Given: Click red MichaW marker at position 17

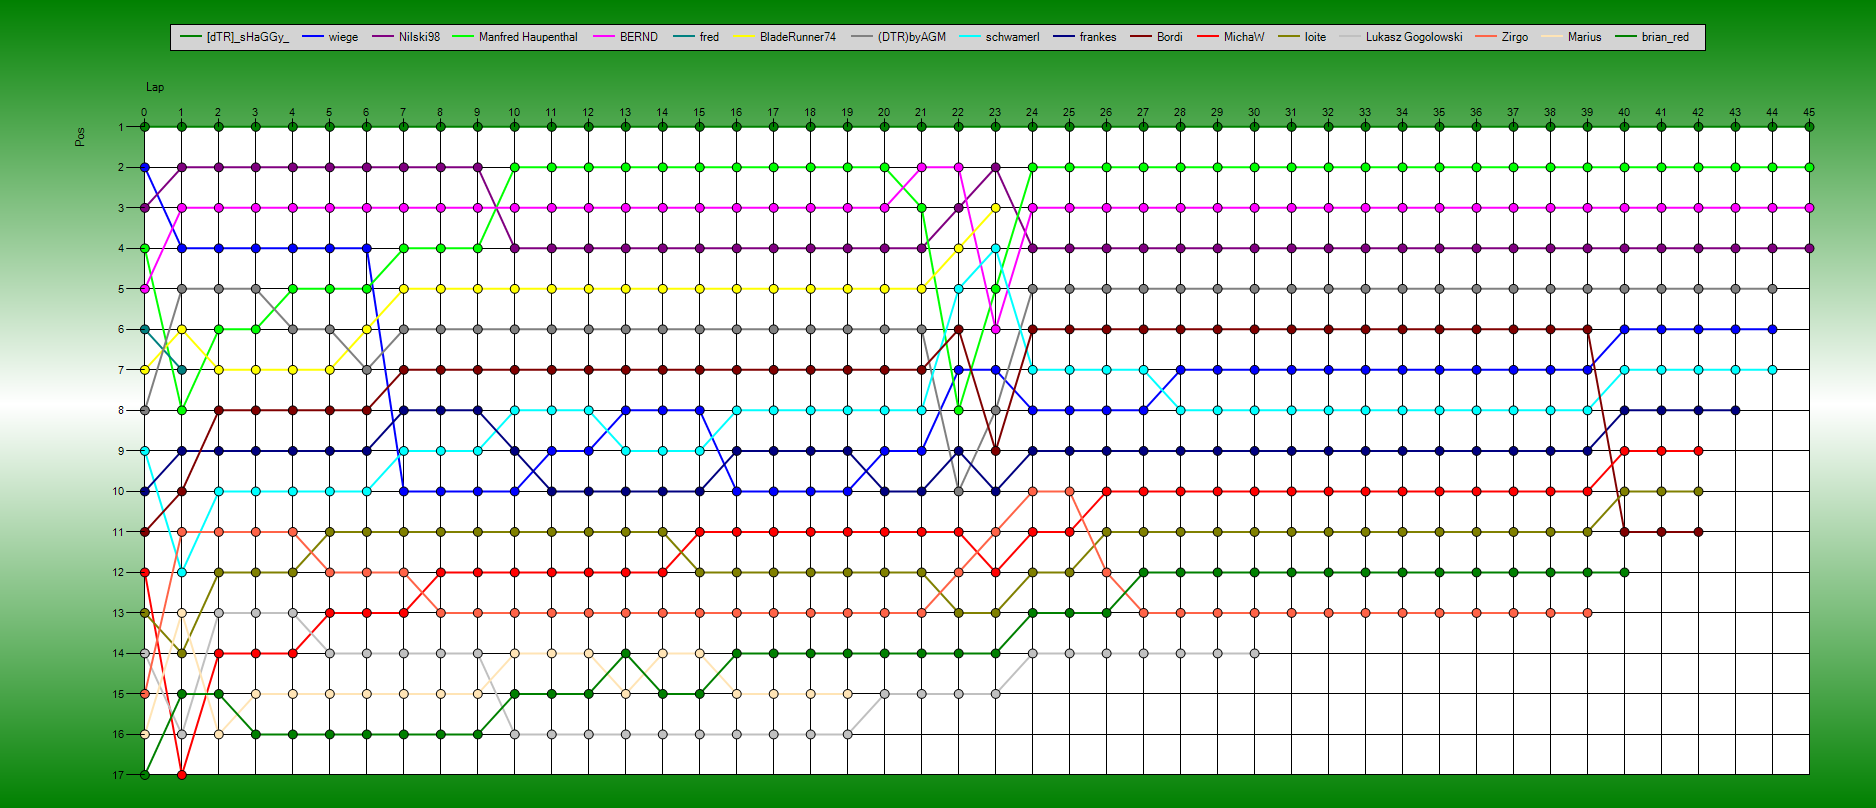Looking at the screenshot, I should click(181, 775).
